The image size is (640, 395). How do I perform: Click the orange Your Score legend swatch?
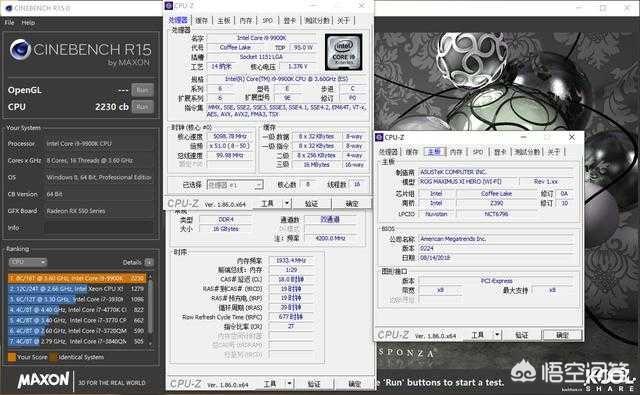[12, 357]
